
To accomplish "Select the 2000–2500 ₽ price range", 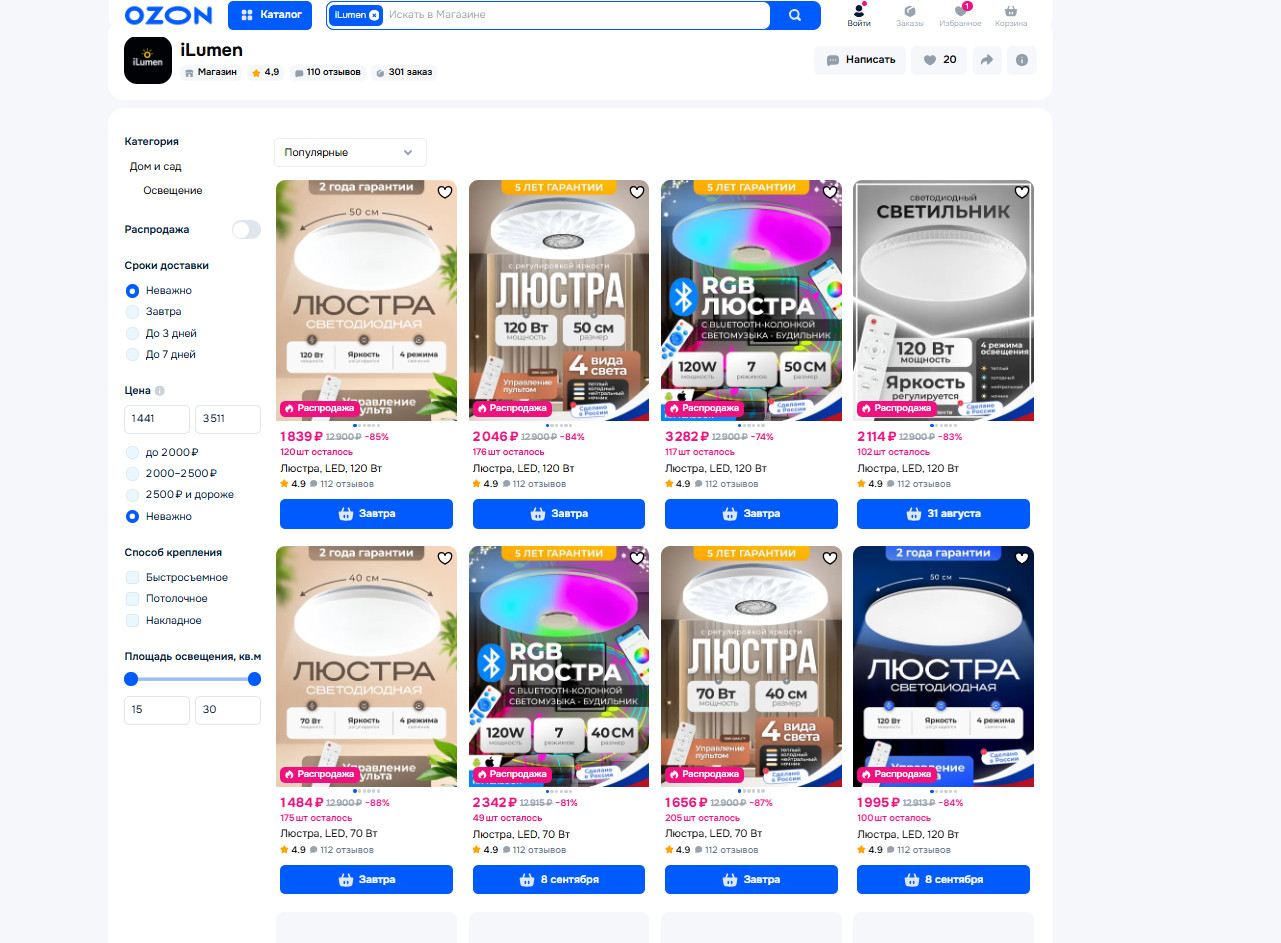I will pyautogui.click(x=132, y=474).
